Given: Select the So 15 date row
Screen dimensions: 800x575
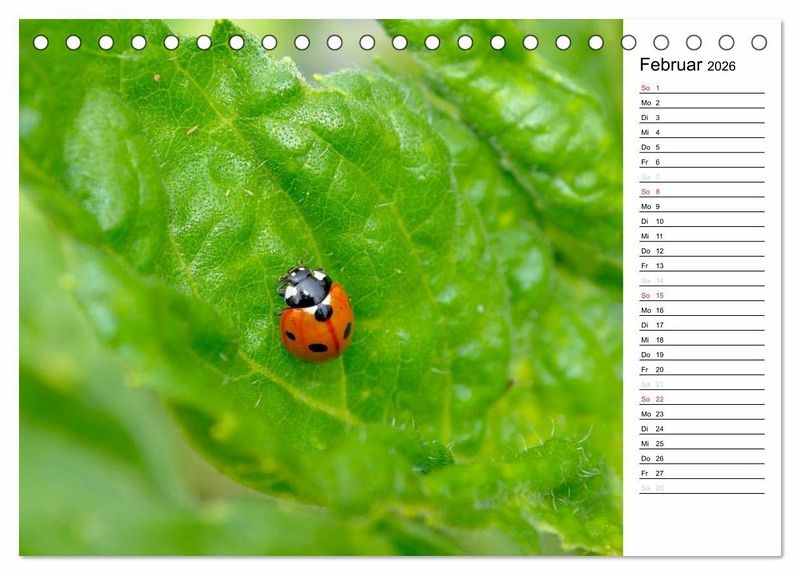Looking at the screenshot, I should 702,295.
